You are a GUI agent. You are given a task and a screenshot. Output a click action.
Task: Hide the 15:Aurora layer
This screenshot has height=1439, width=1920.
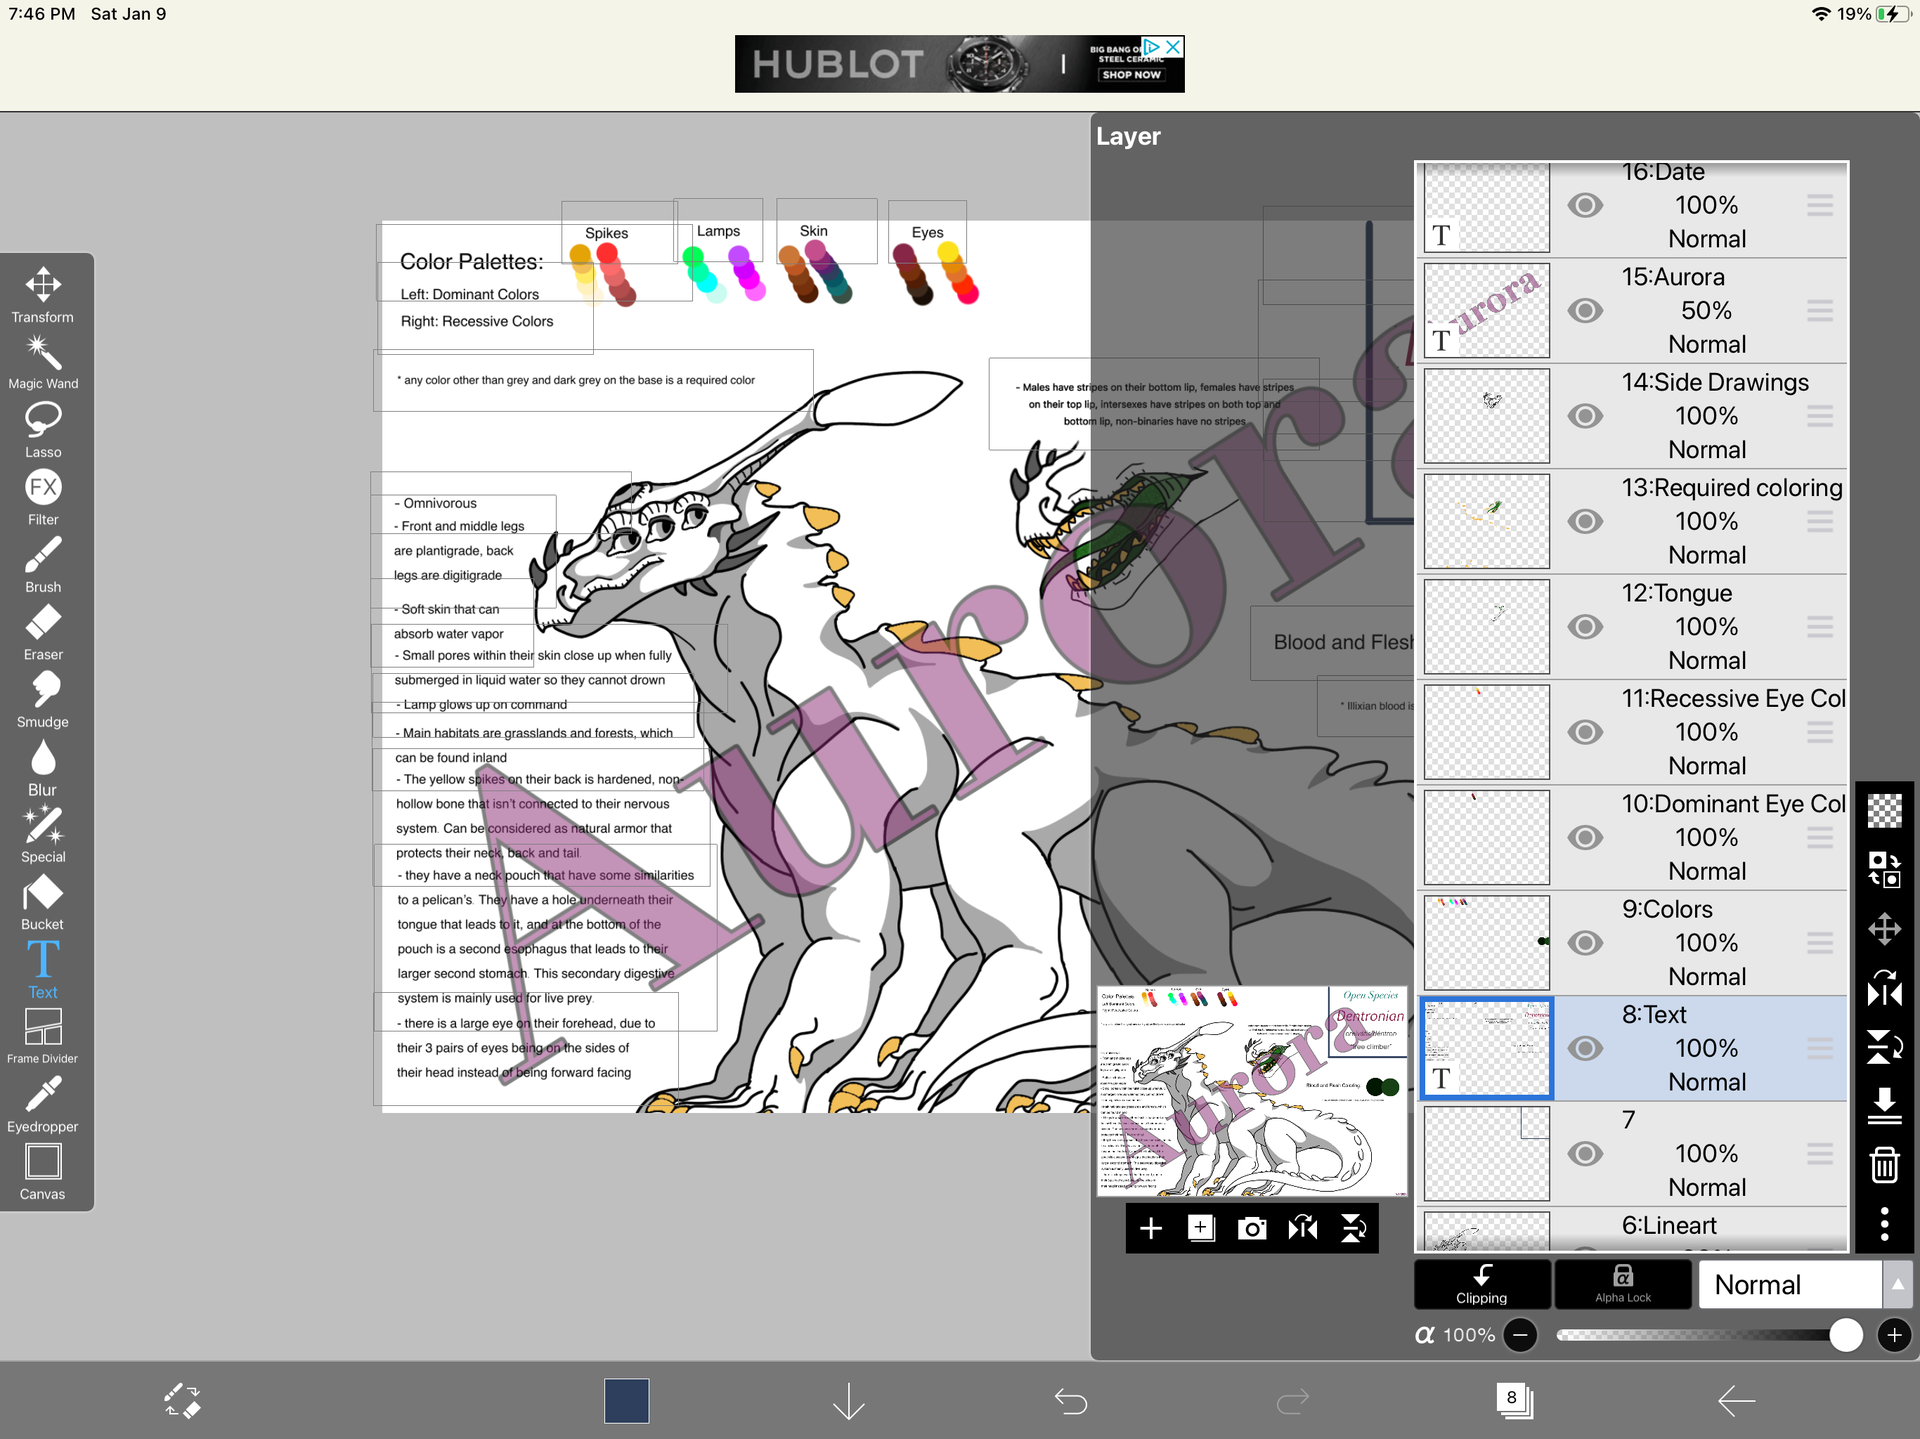pos(1585,311)
